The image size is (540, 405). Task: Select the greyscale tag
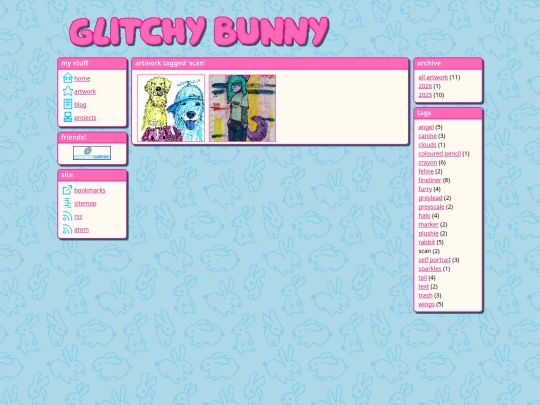click(431, 207)
